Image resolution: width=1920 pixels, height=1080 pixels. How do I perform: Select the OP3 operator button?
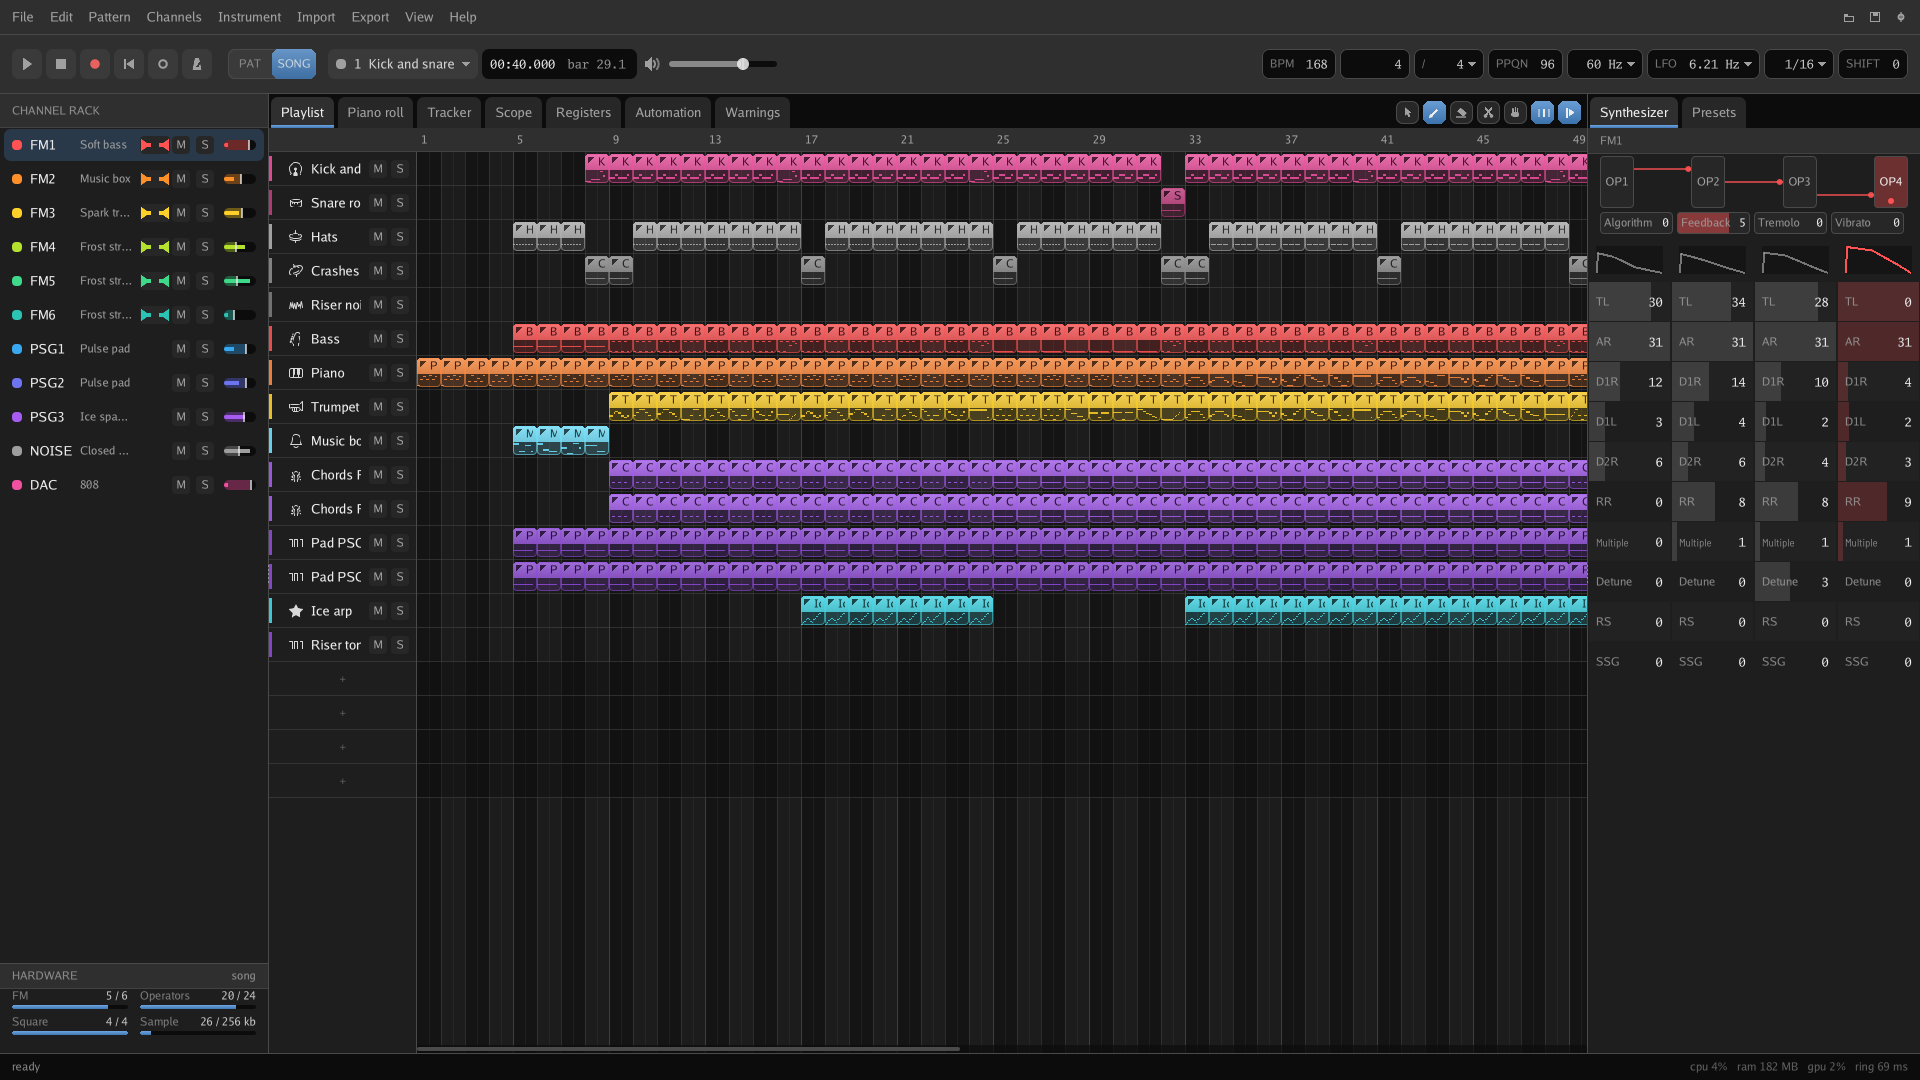click(x=1799, y=182)
